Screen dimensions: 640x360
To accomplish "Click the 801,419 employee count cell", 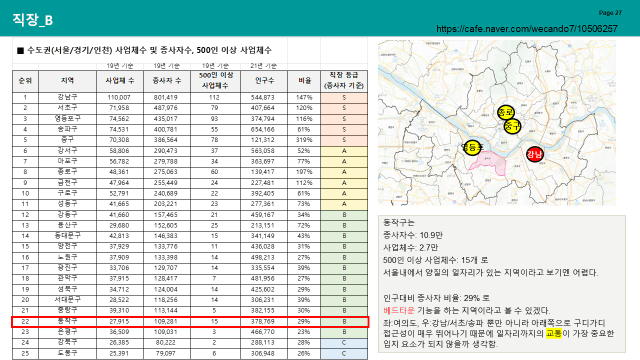I will 166,98.
